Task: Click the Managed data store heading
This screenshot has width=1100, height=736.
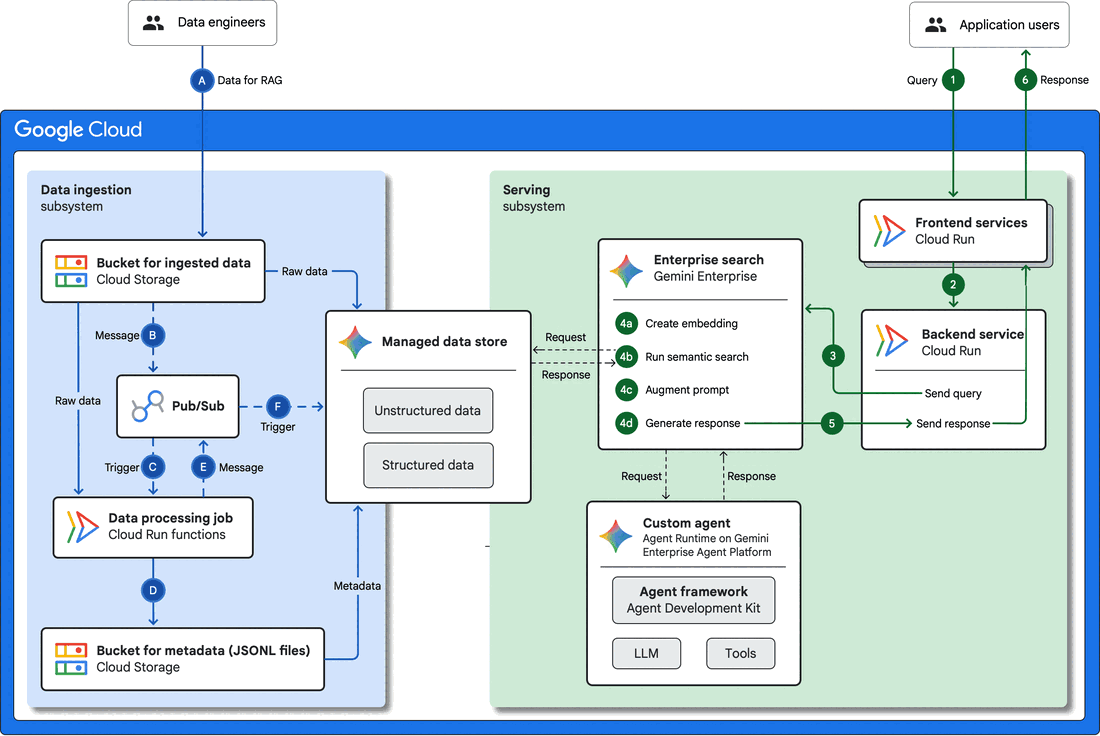Action: [x=444, y=342]
